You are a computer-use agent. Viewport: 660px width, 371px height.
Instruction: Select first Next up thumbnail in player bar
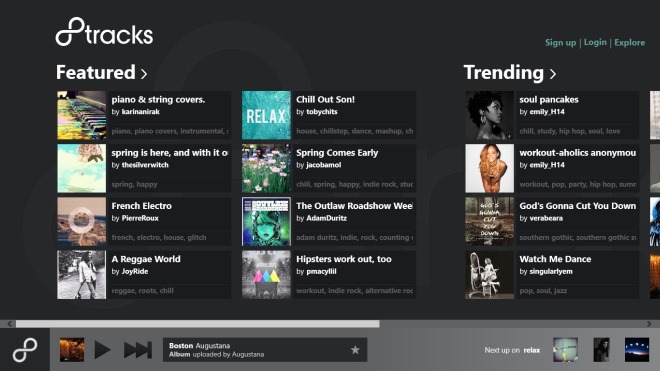tap(565, 350)
